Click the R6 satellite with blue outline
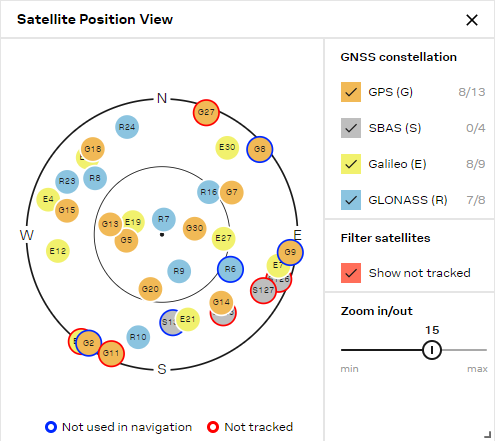 point(230,269)
